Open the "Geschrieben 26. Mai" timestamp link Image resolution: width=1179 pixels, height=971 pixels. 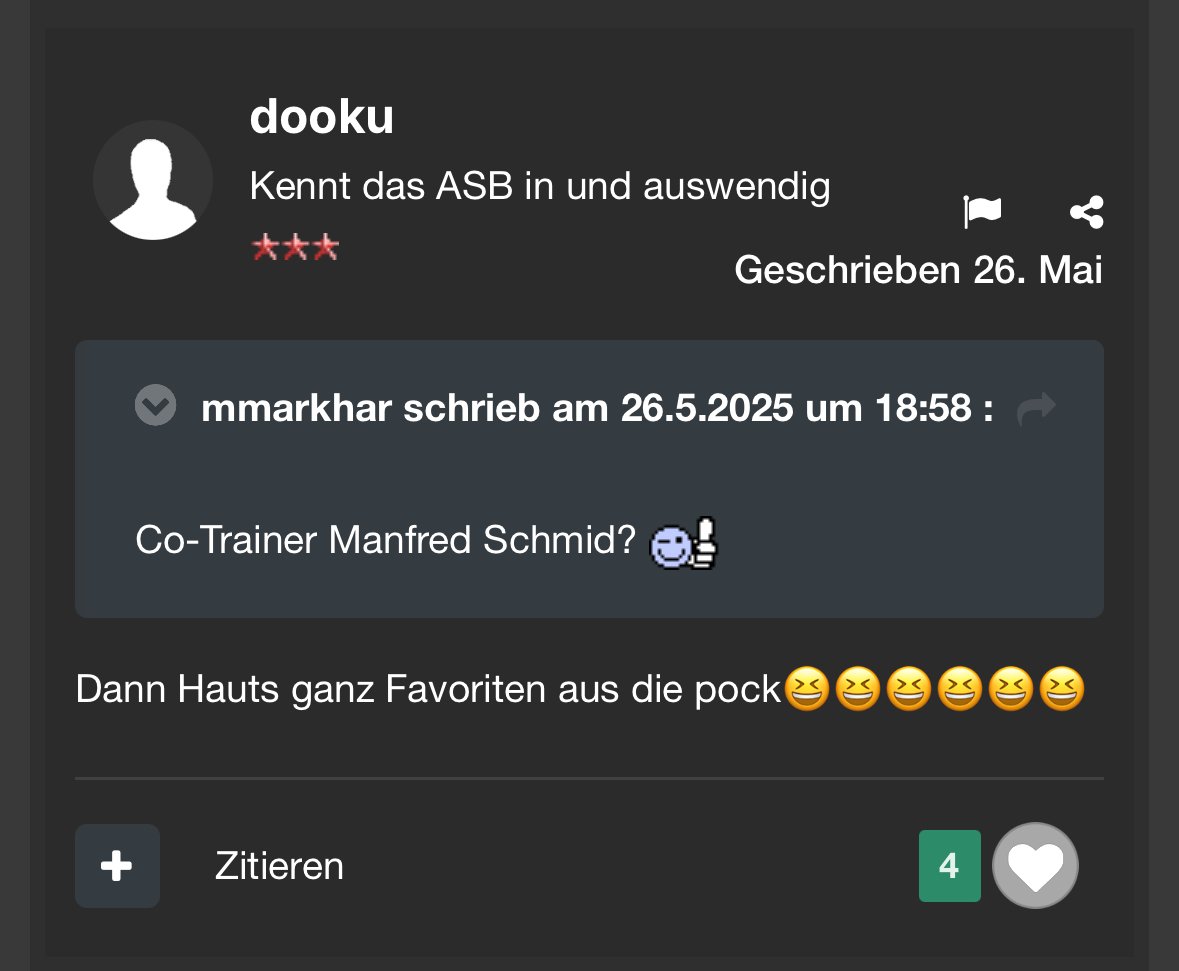coord(918,270)
